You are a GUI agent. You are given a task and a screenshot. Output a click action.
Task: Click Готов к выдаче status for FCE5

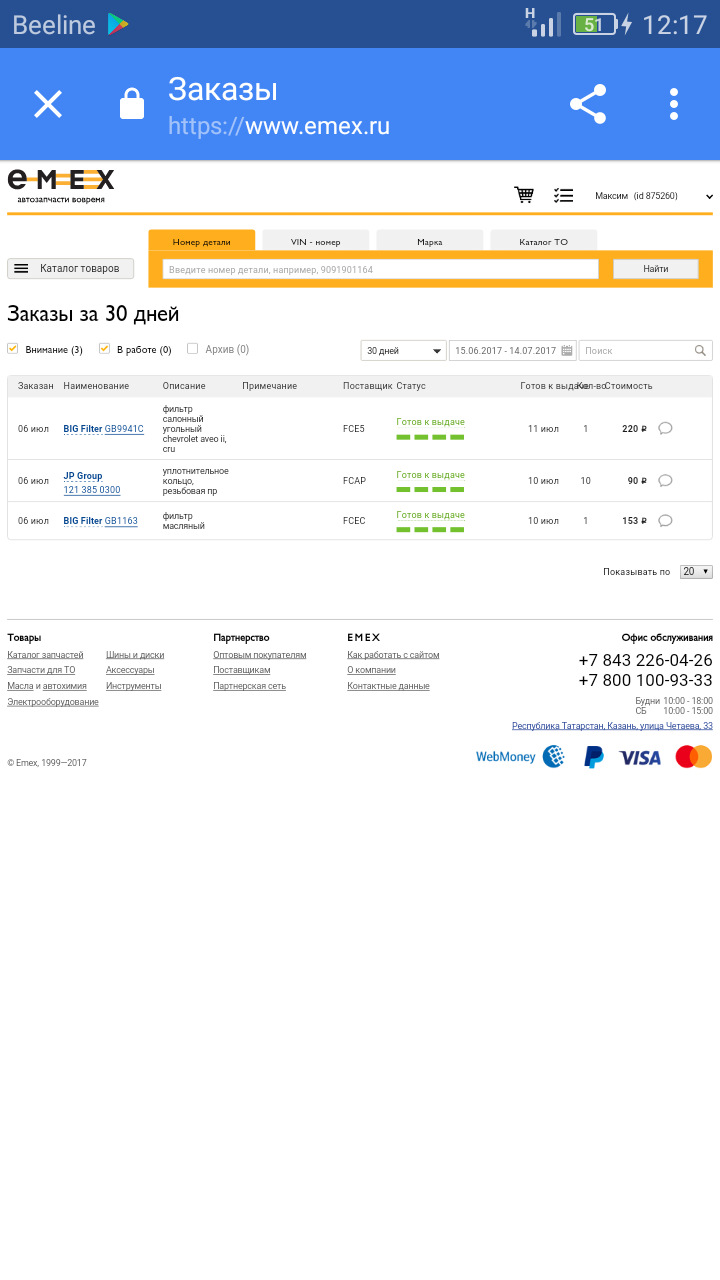coord(430,422)
